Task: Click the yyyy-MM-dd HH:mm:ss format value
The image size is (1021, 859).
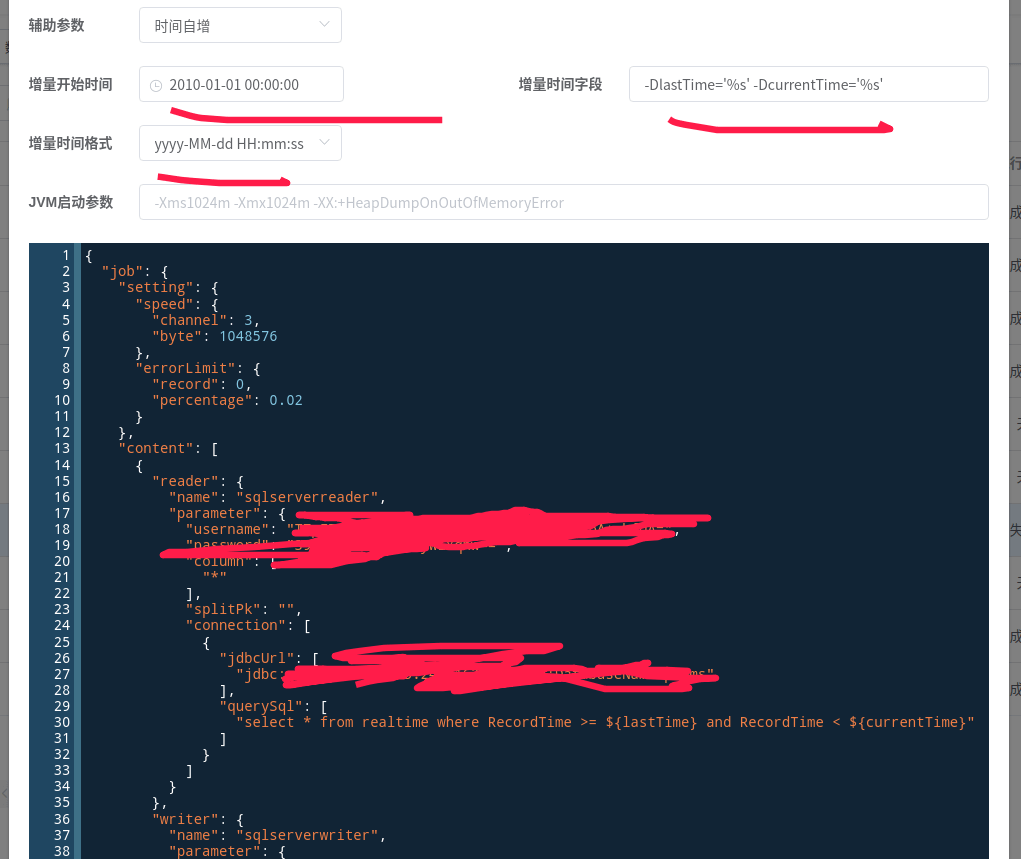Action: click(229, 144)
